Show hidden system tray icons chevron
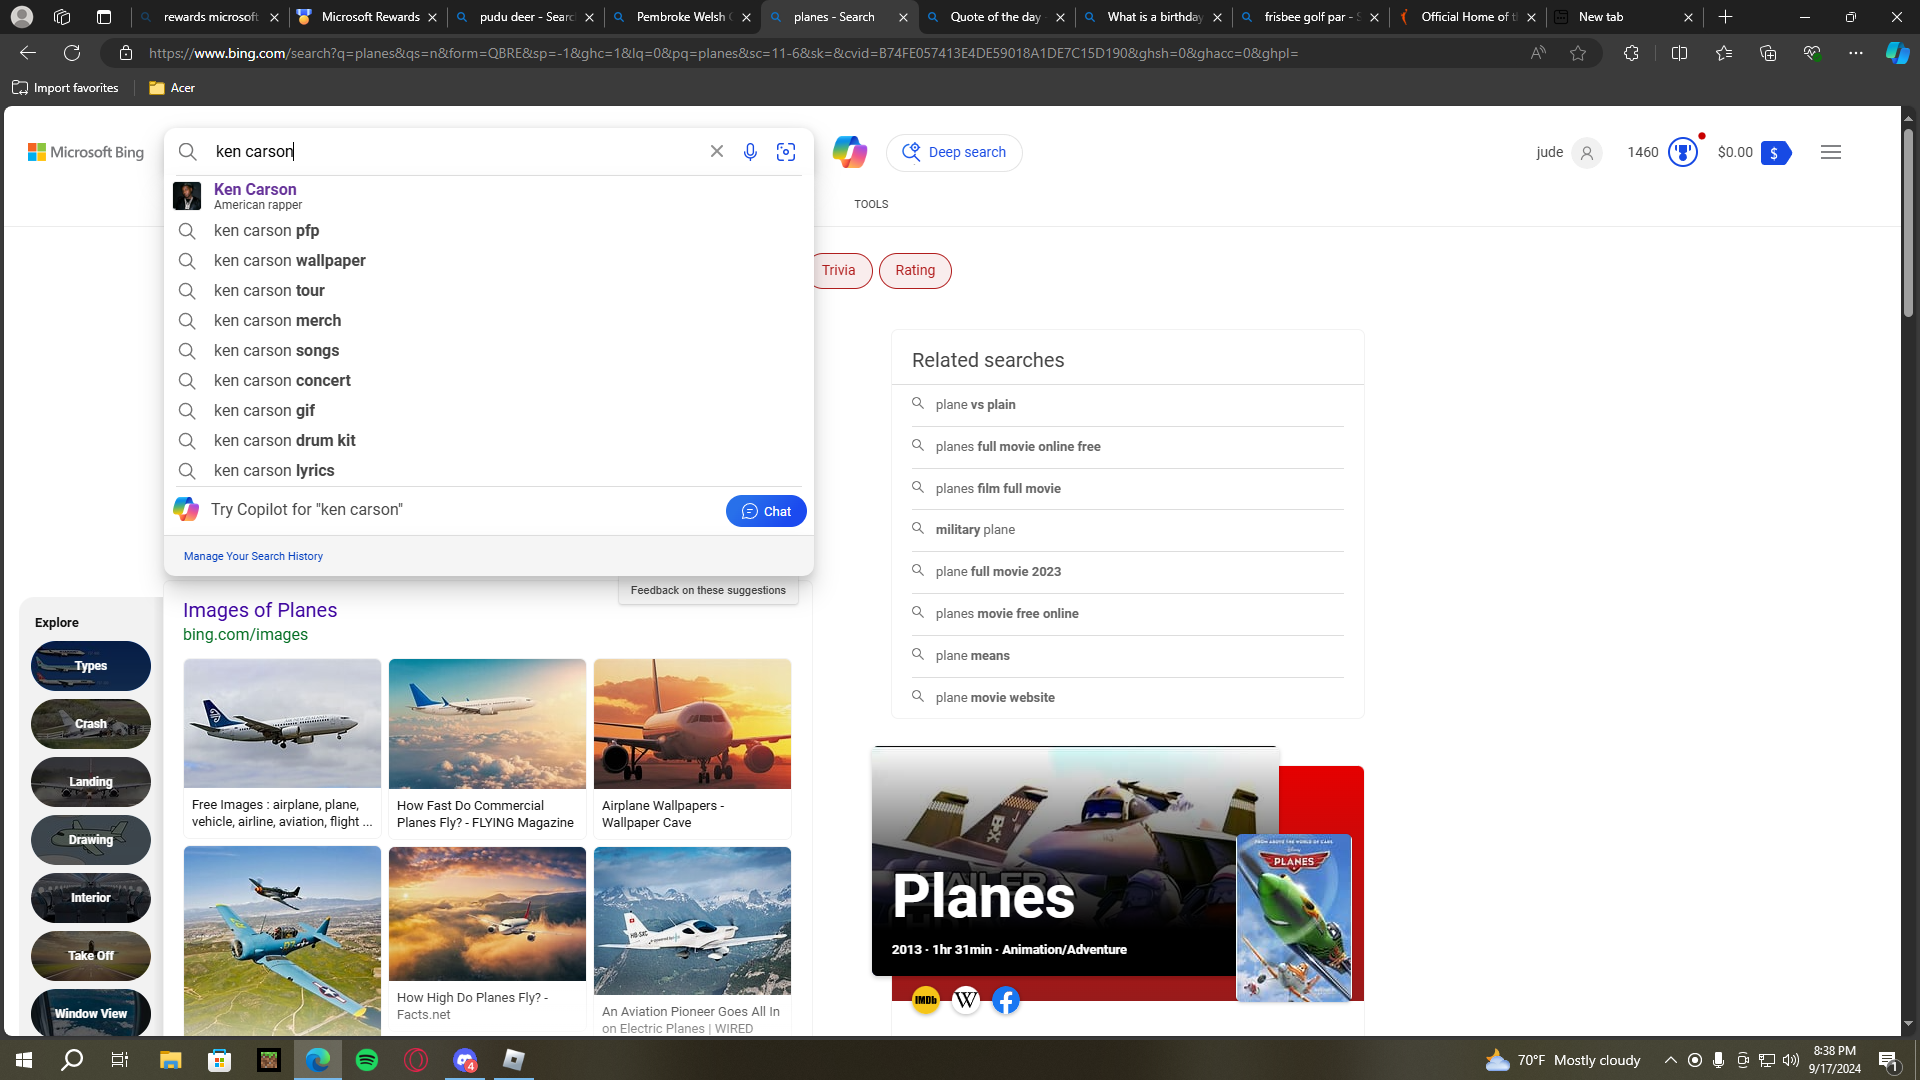The width and height of the screenshot is (1920, 1080). [x=1670, y=1060]
